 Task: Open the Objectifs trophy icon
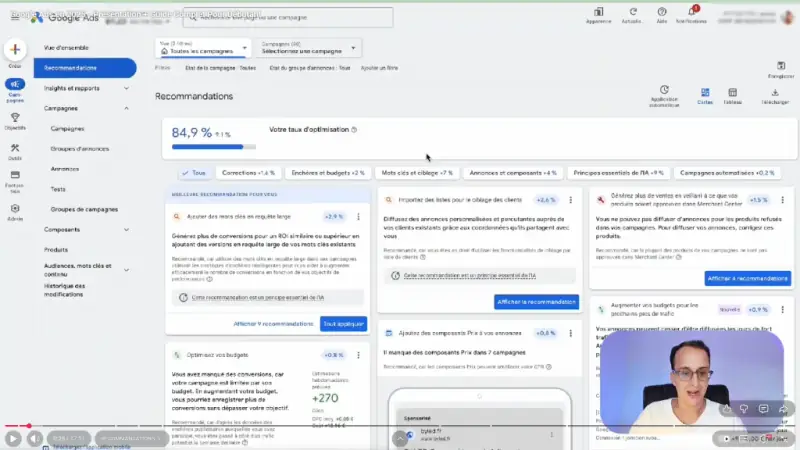15,118
